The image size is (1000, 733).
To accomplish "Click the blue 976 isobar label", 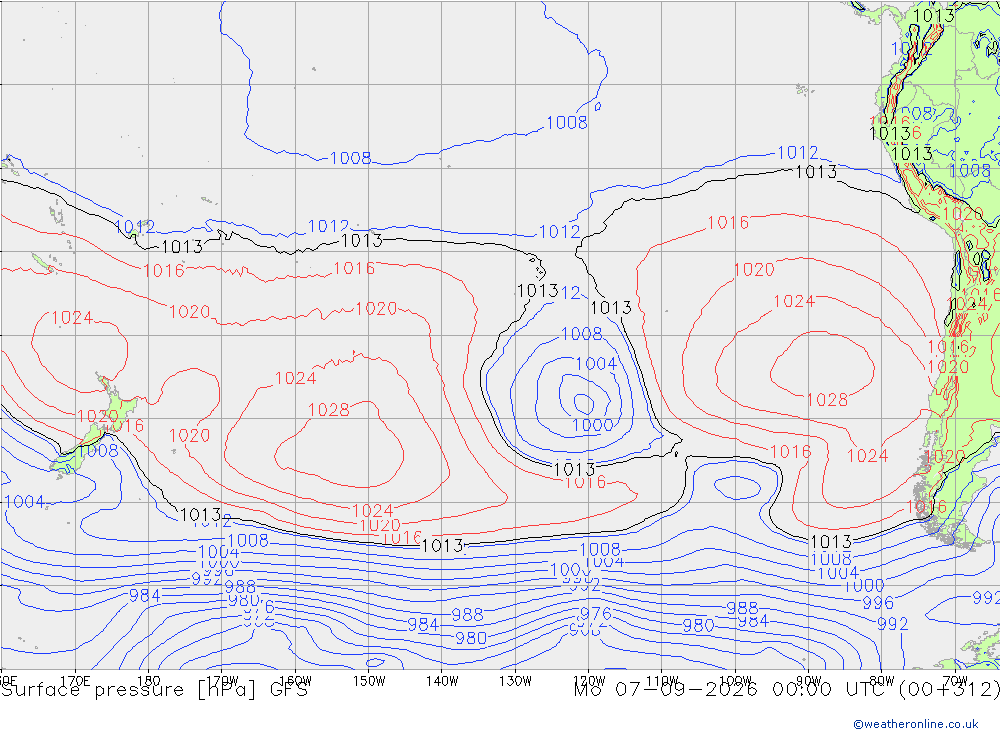I will tap(595, 614).
